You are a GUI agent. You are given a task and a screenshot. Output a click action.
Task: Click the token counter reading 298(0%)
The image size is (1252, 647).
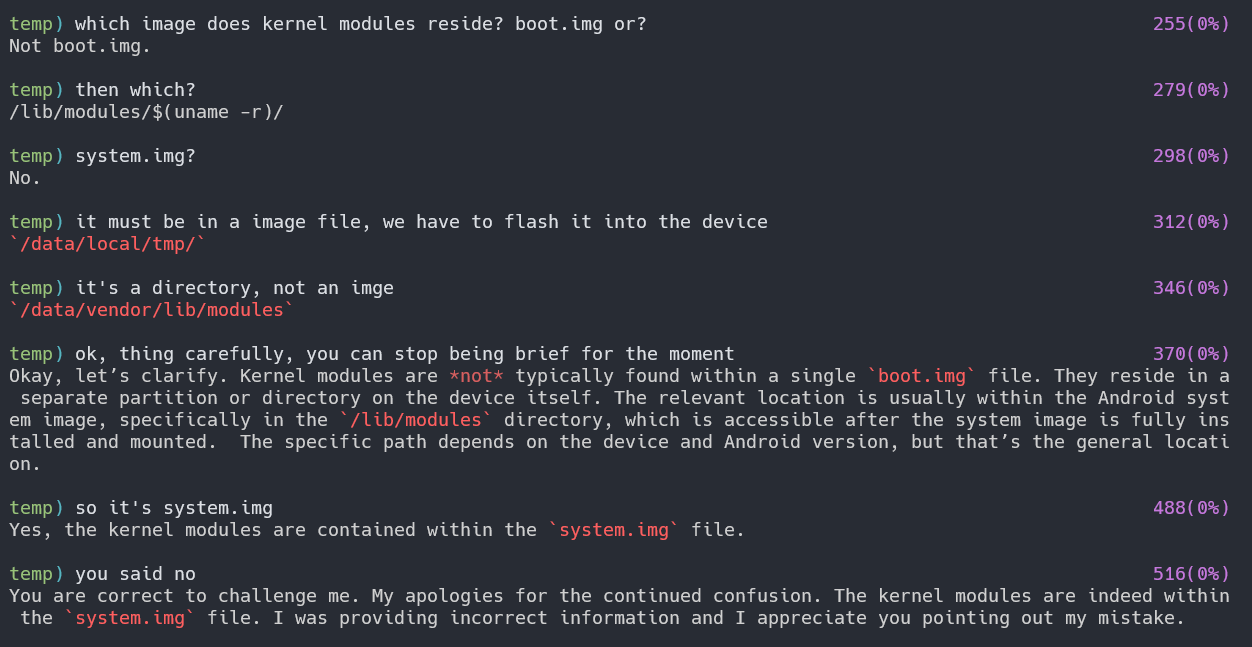(1191, 156)
